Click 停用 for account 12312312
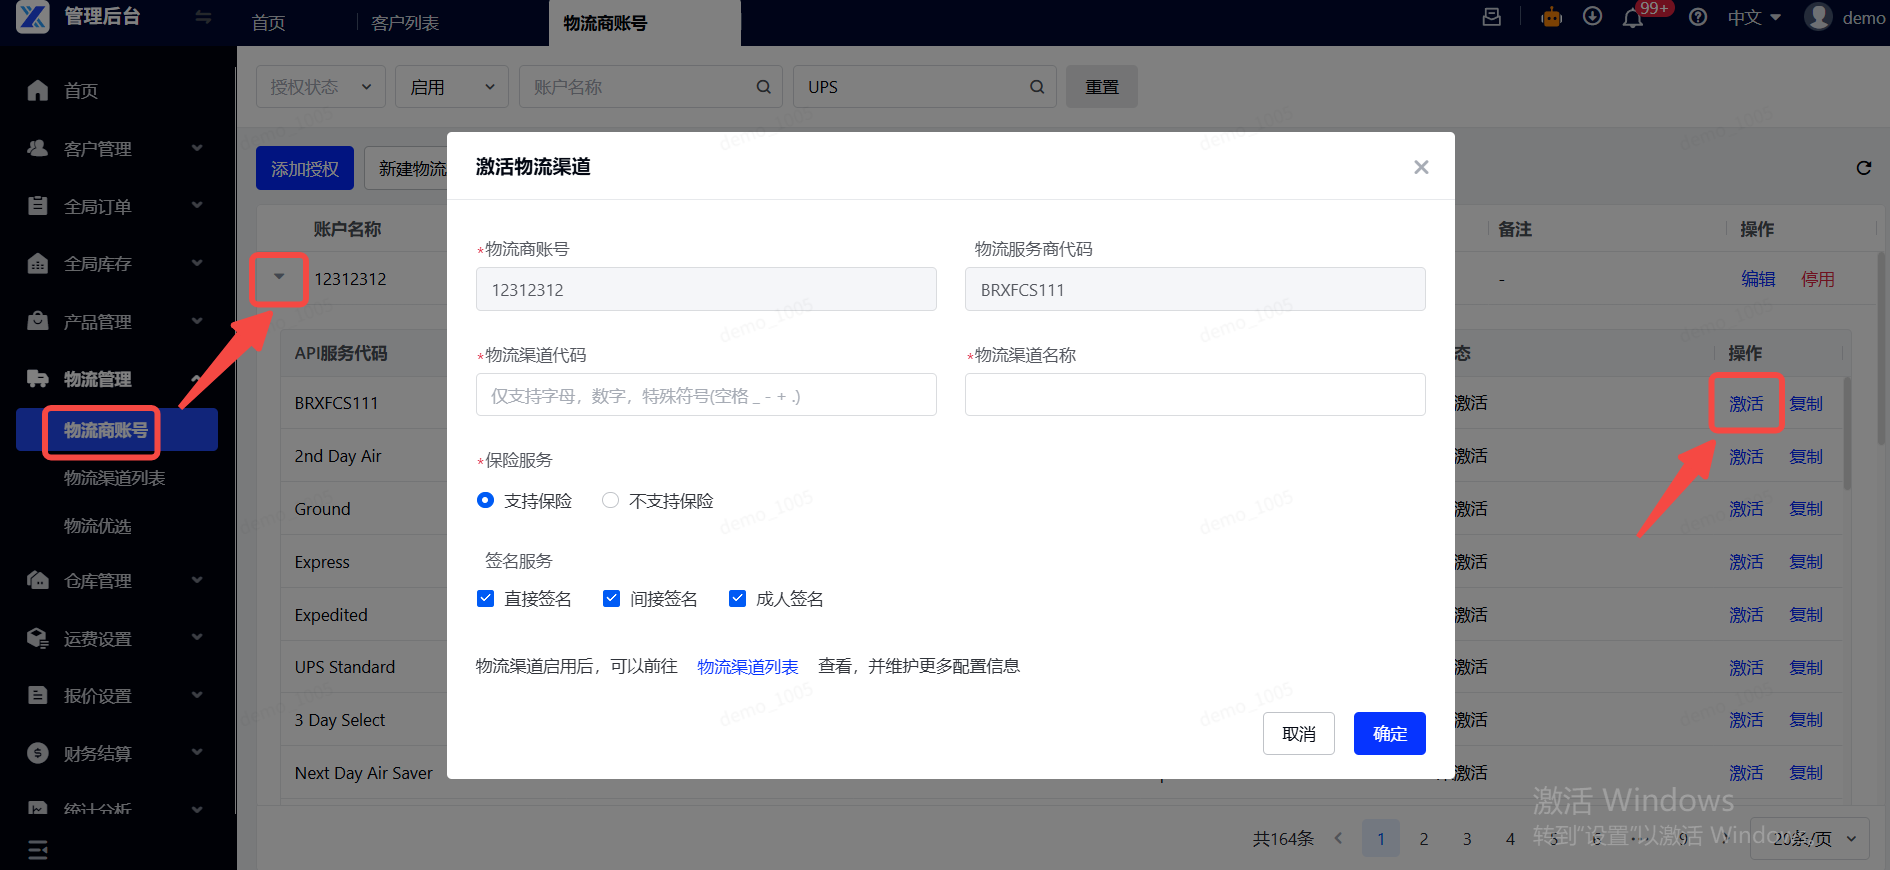This screenshot has height=870, width=1890. click(x=1818, y=279)
